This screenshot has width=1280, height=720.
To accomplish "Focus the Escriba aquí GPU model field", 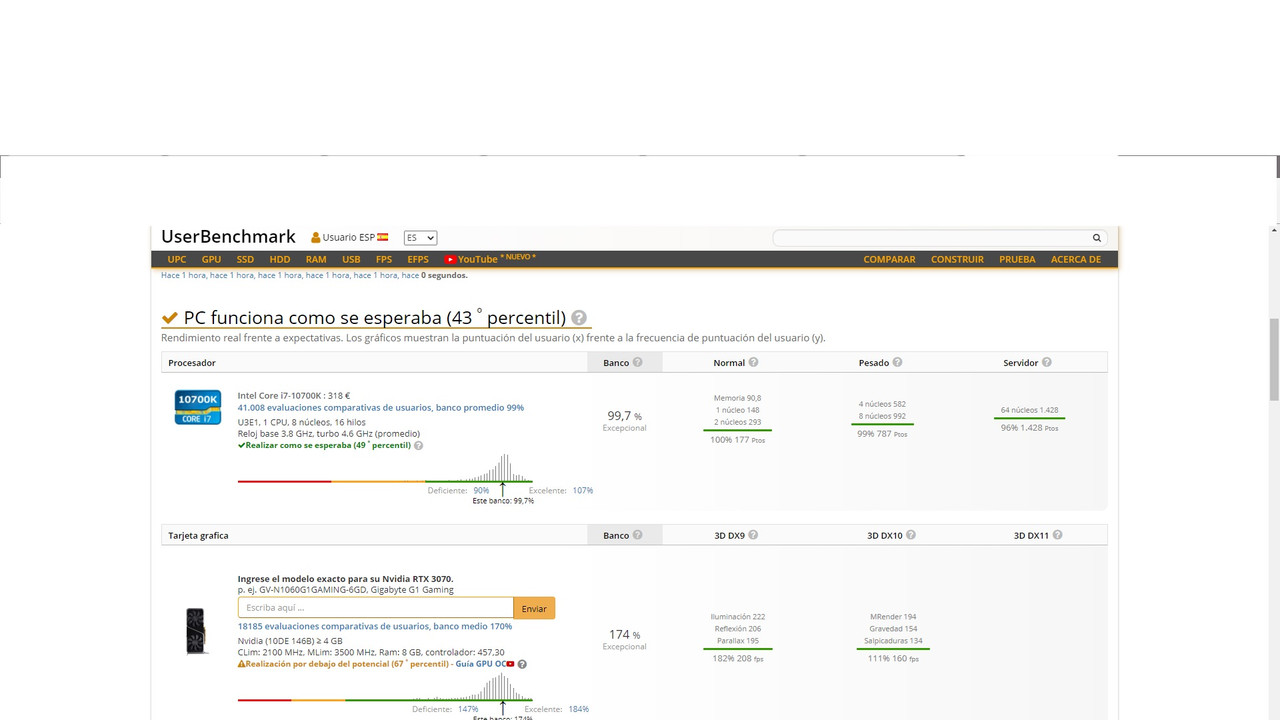I will point(376,607).
